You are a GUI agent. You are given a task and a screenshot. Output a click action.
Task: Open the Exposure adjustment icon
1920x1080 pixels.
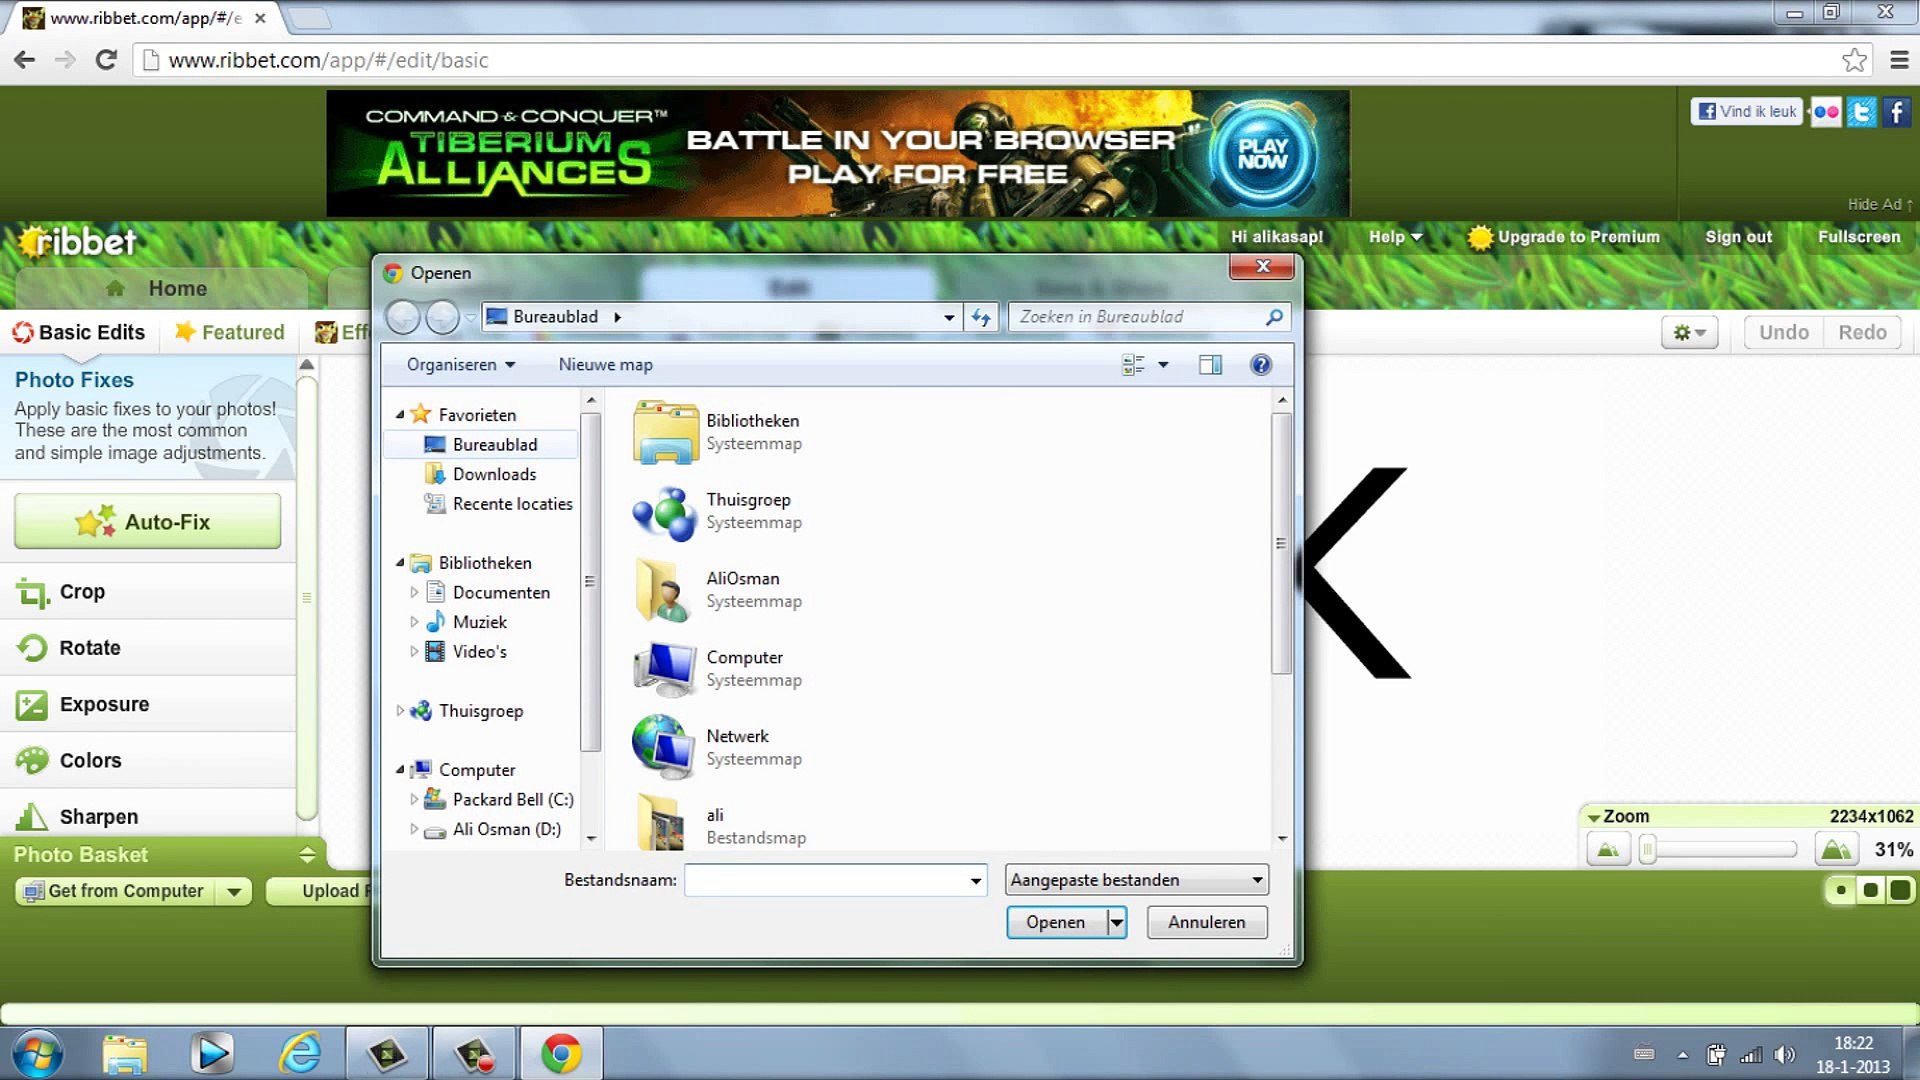pos(32,705)
